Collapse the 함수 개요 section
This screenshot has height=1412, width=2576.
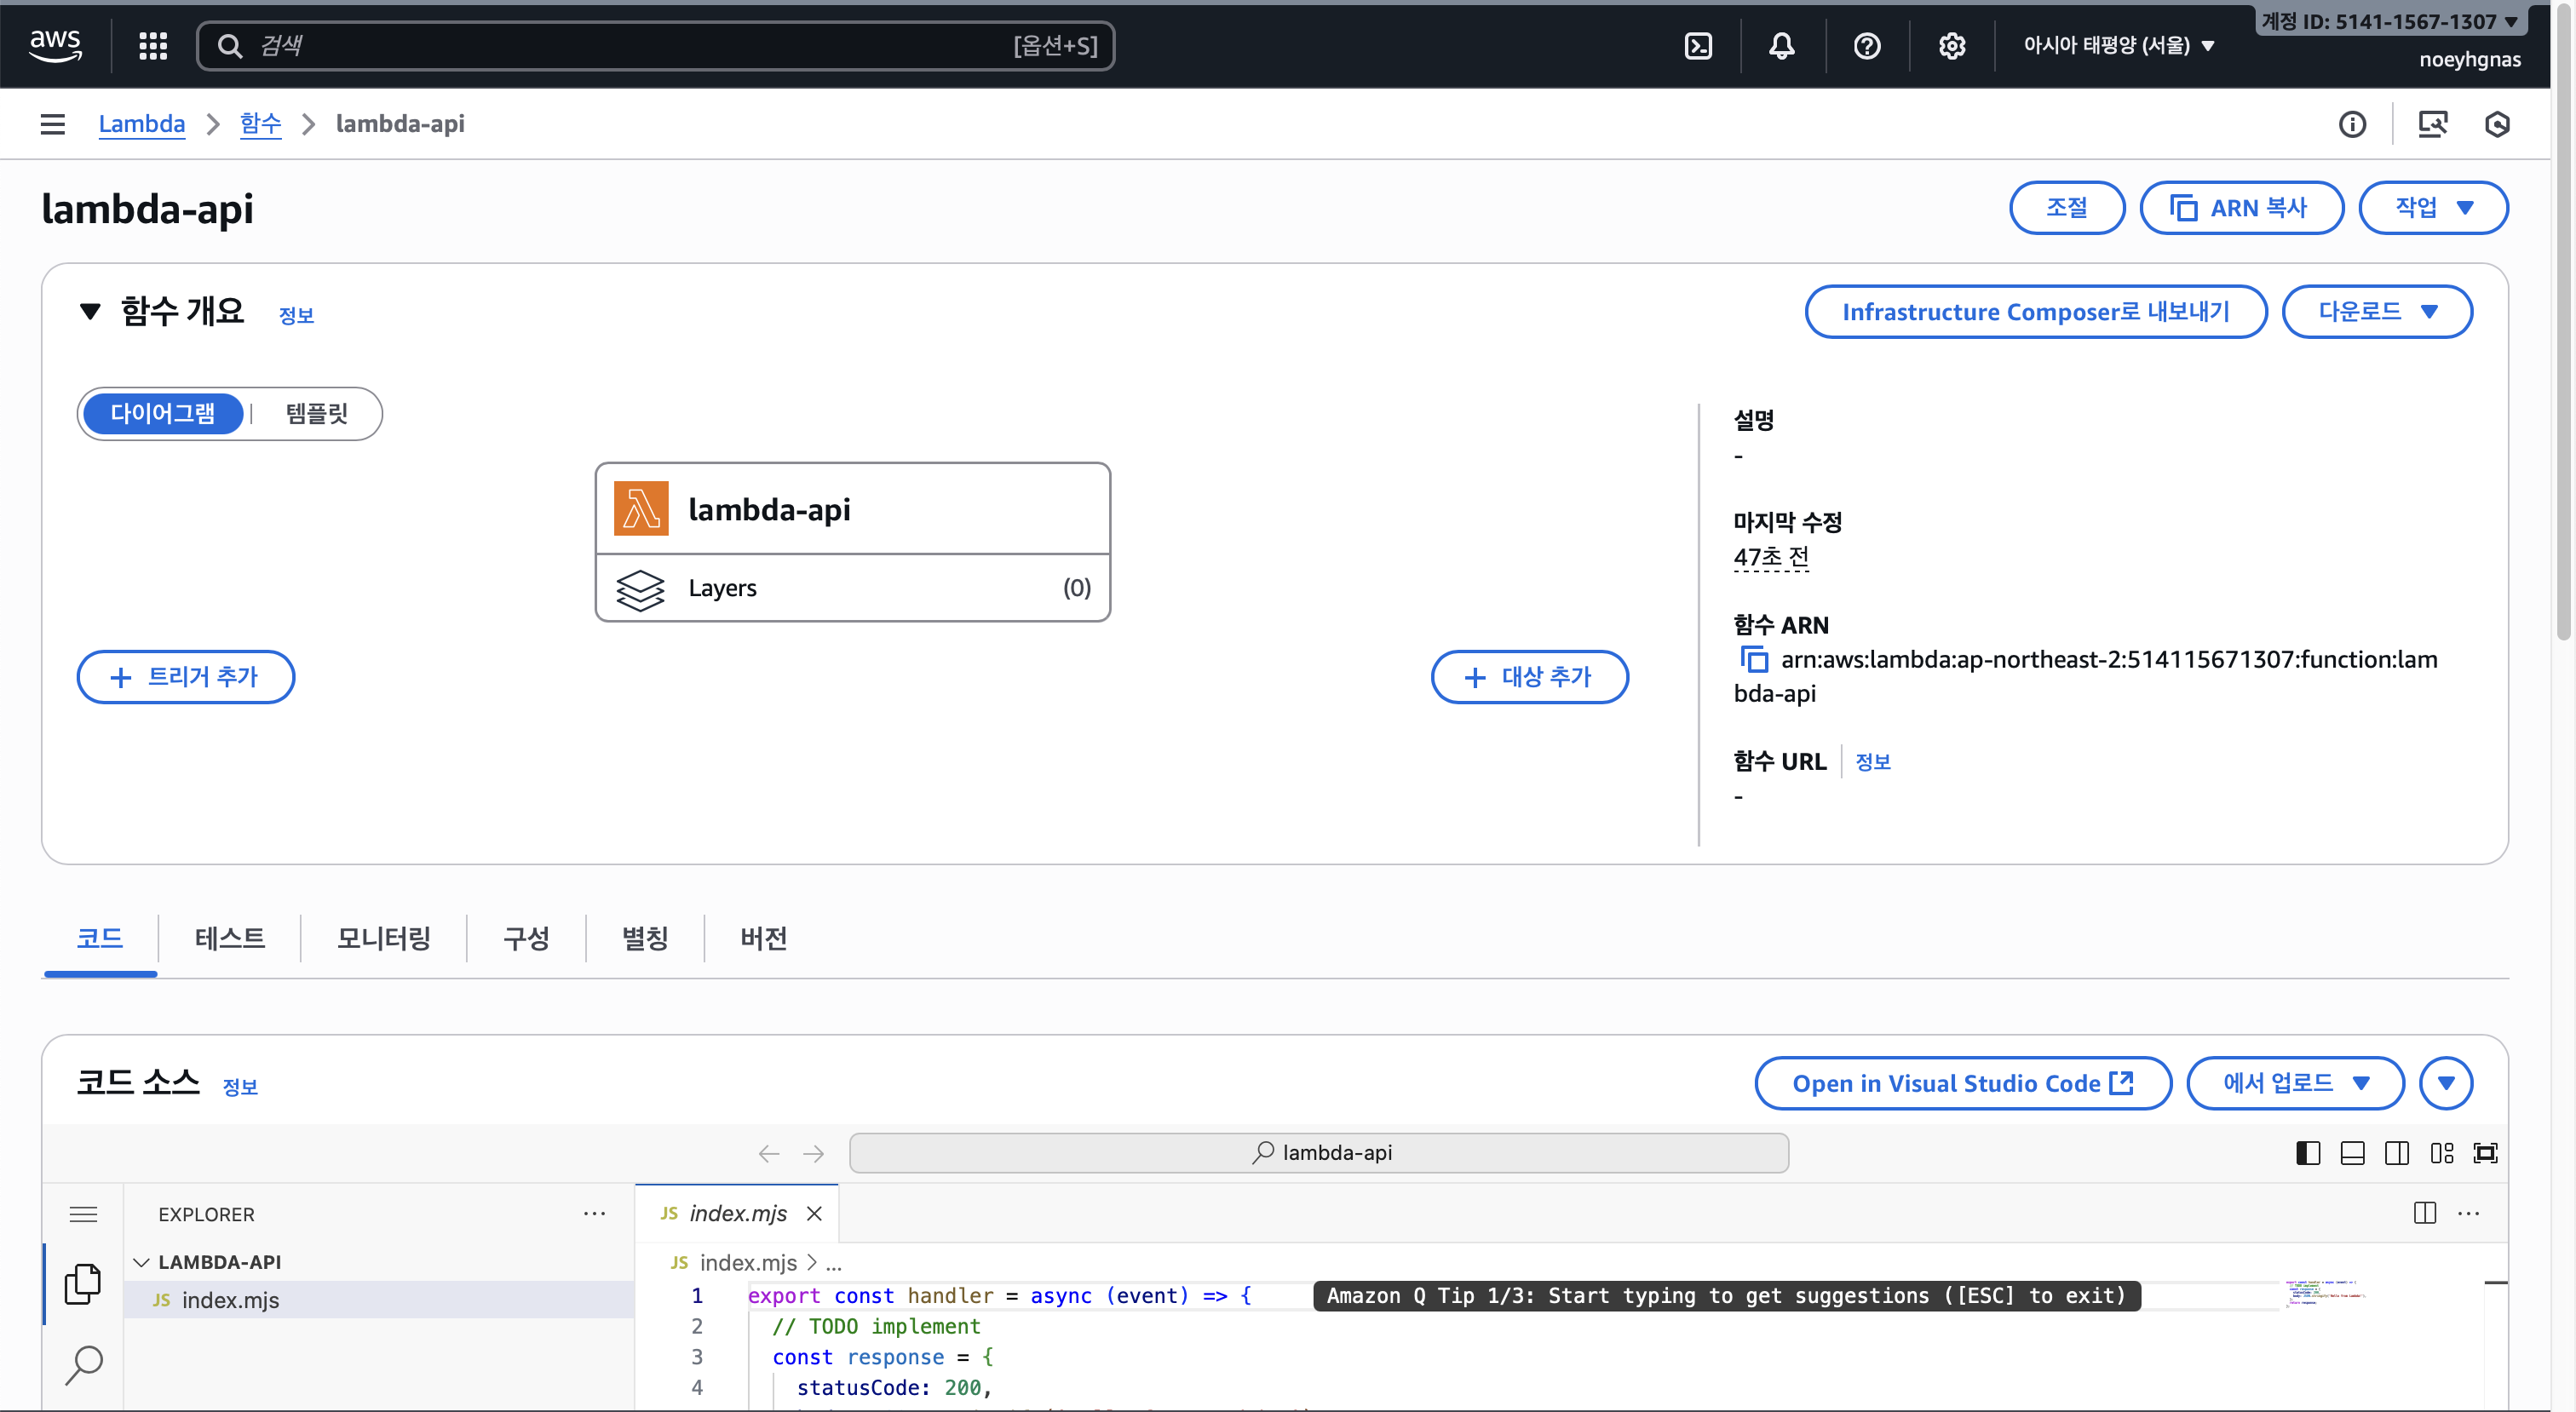pyautogui.click(x=90, y=312)
